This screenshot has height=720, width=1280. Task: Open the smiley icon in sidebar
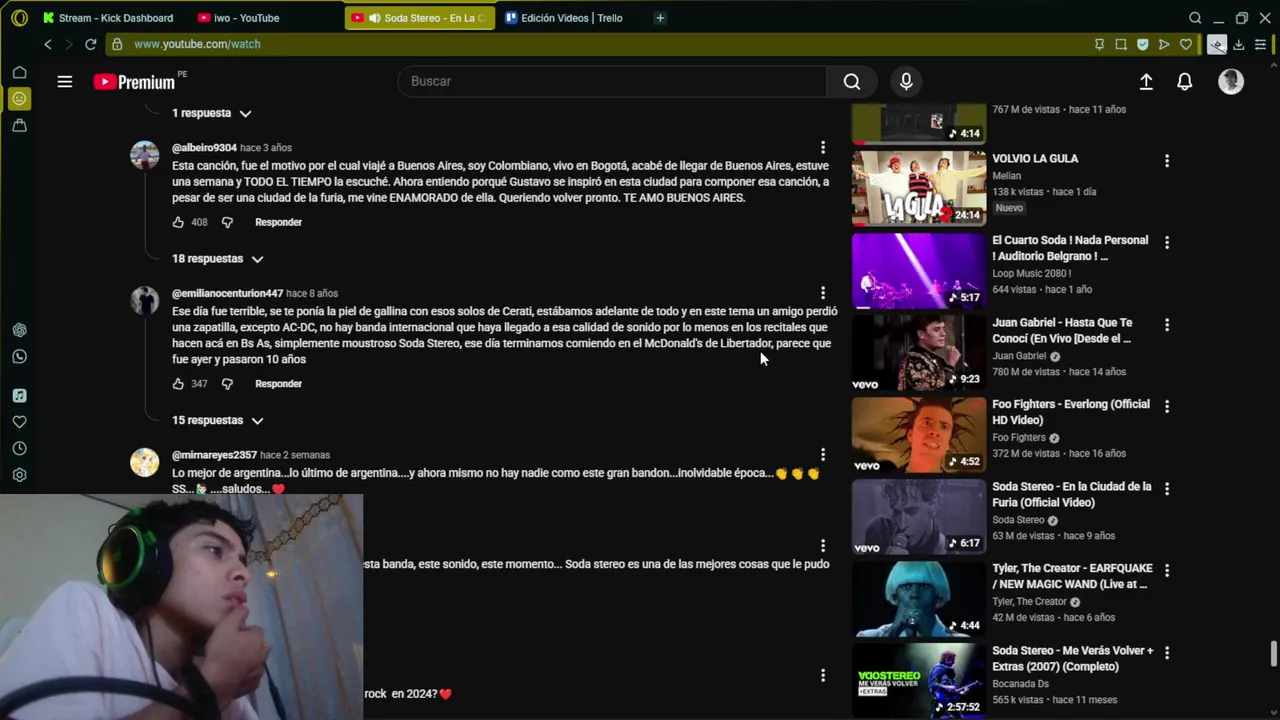tap(19, 99)
